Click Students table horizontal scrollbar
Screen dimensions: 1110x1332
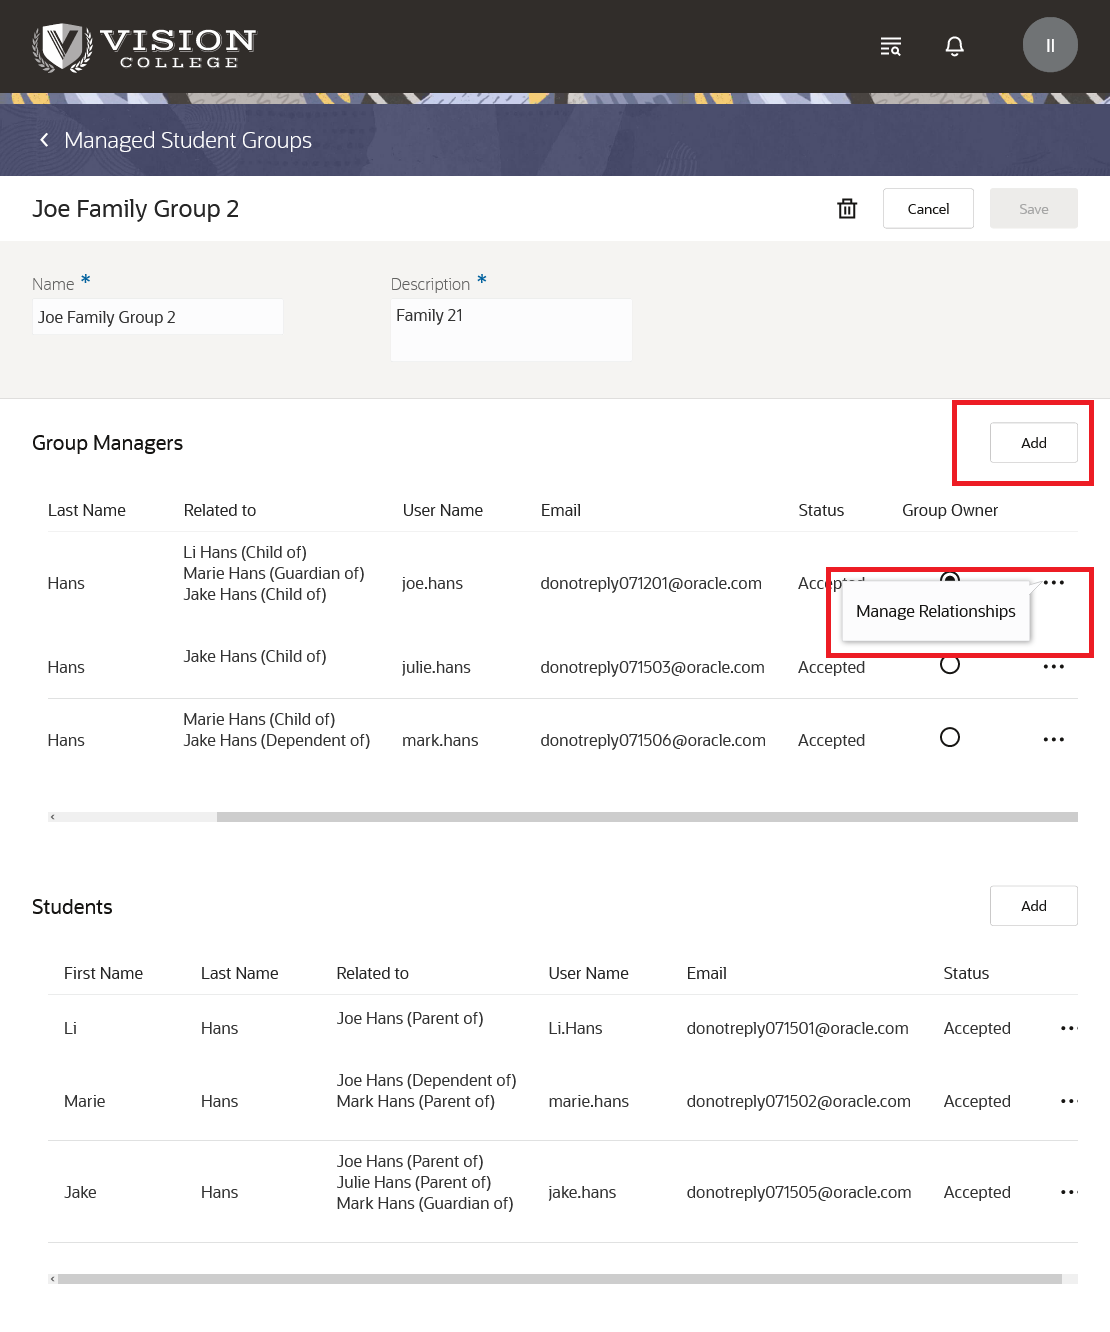tap(560, 1279)
